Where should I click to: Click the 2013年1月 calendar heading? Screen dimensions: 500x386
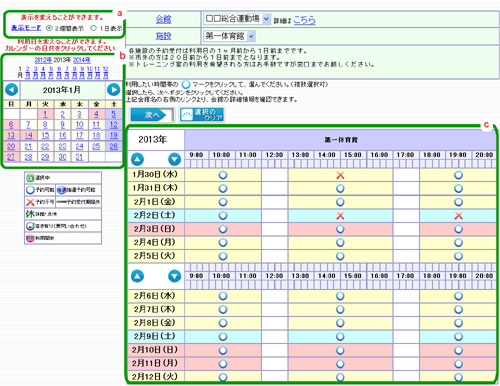(x=62, y=90)
